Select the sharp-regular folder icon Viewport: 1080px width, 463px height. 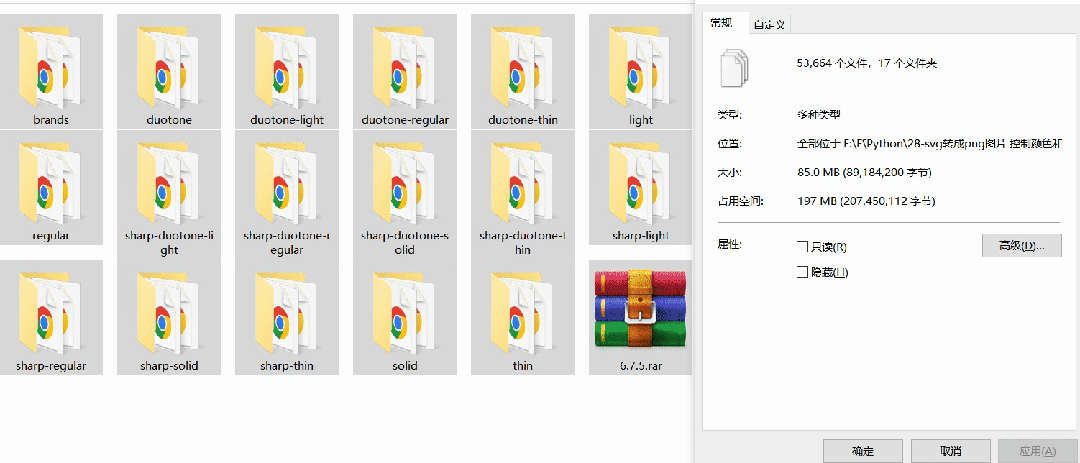[x=50, y=314]
